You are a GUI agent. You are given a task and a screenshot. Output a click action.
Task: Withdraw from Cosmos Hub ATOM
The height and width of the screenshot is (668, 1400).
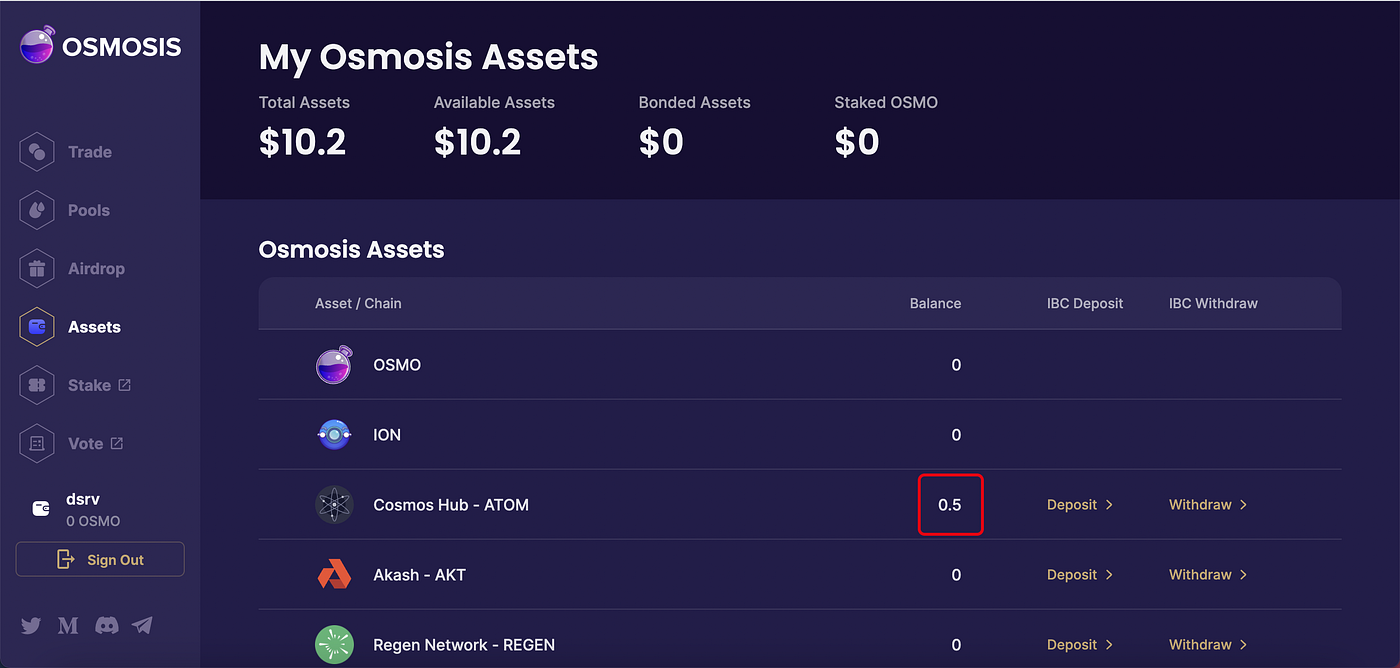pos(1207,505)
